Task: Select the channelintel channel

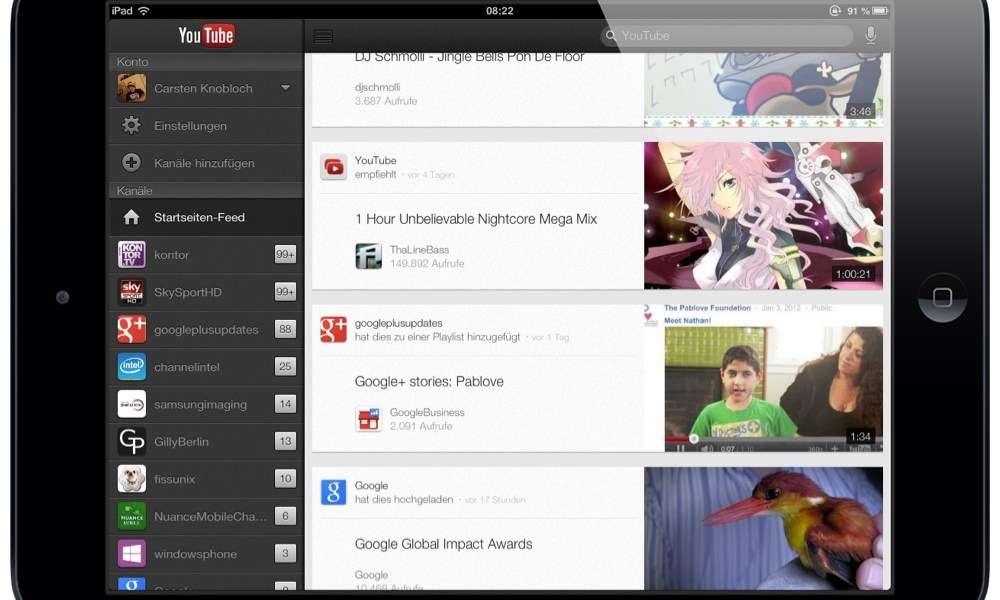Action: click(206, 367)
